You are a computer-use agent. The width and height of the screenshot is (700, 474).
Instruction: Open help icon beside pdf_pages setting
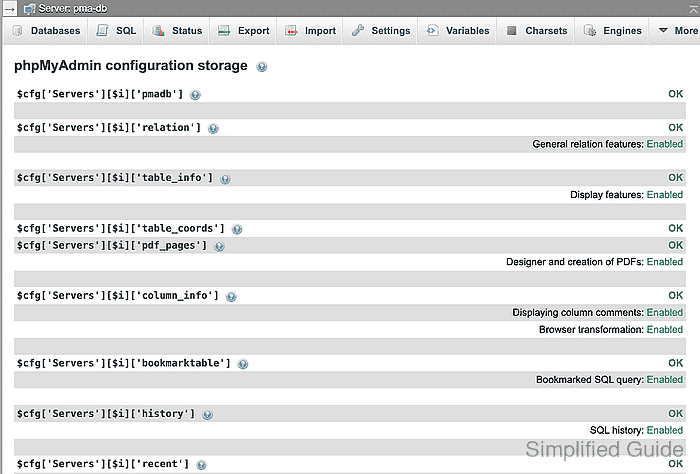[x=219, y=246]
